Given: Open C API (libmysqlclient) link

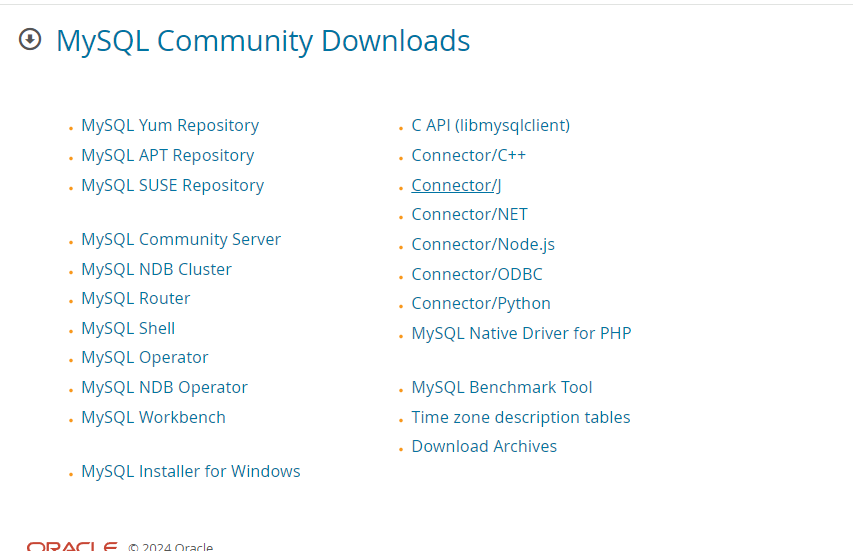Looking at the screenshot, I should point(491,126).
